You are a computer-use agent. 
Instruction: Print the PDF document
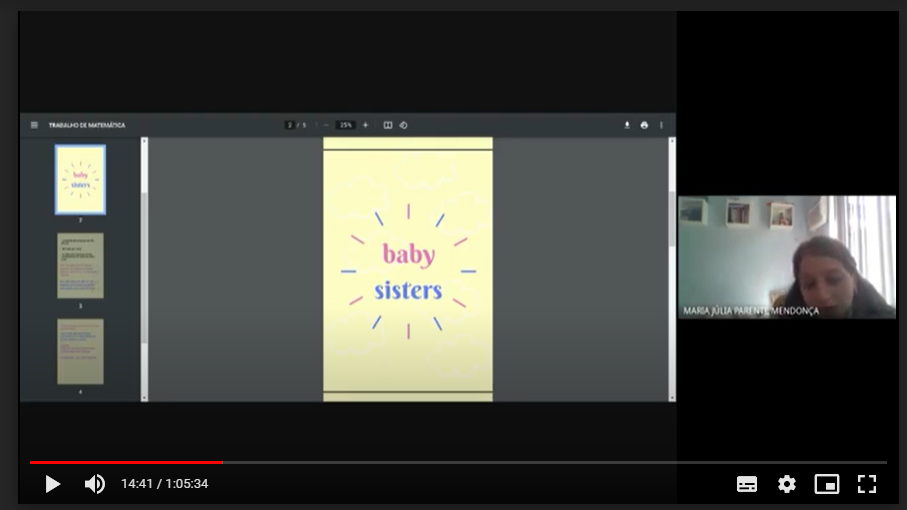644,125
